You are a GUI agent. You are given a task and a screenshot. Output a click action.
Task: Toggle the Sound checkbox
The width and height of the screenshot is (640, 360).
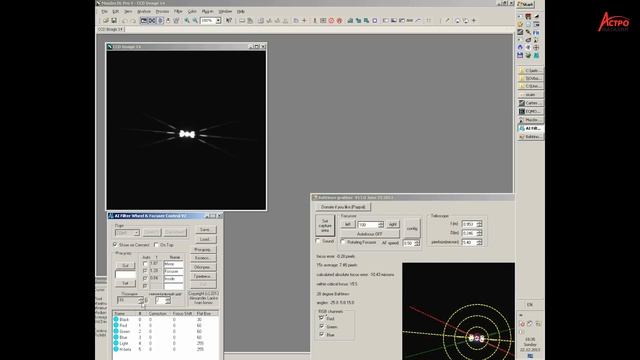pos(318,241)
